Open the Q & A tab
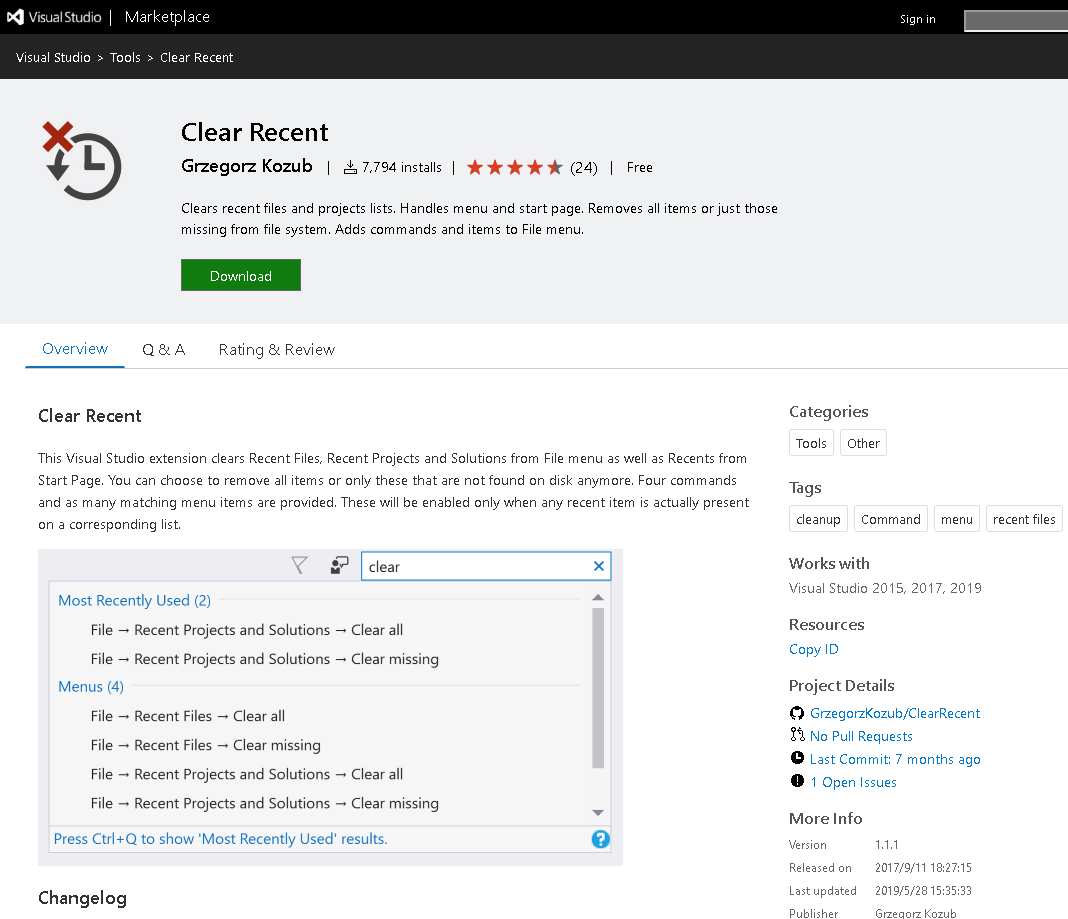 tap(163, 349)
